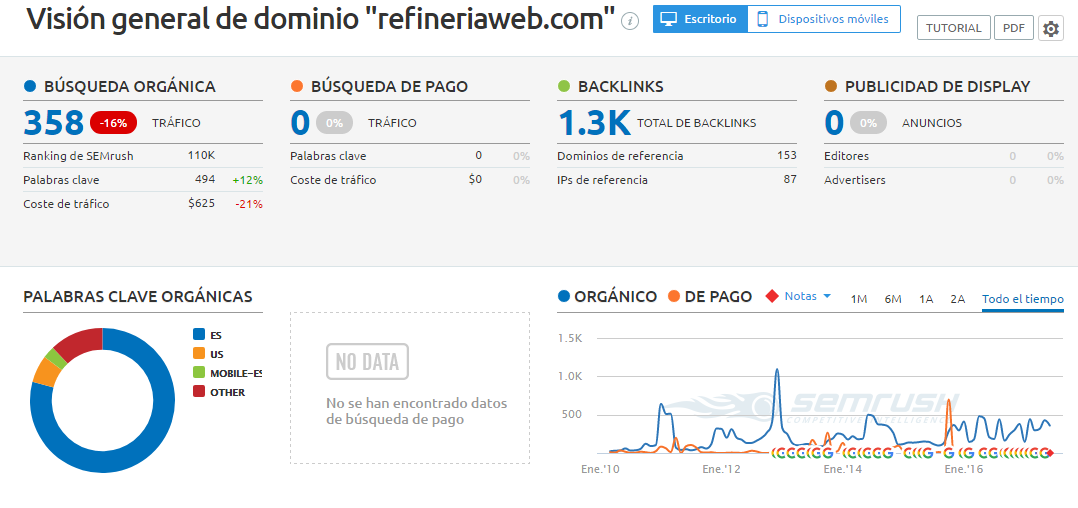Click referring domains count 153
The width and height of the screenshot is (1078, 508).
(786, 156)
